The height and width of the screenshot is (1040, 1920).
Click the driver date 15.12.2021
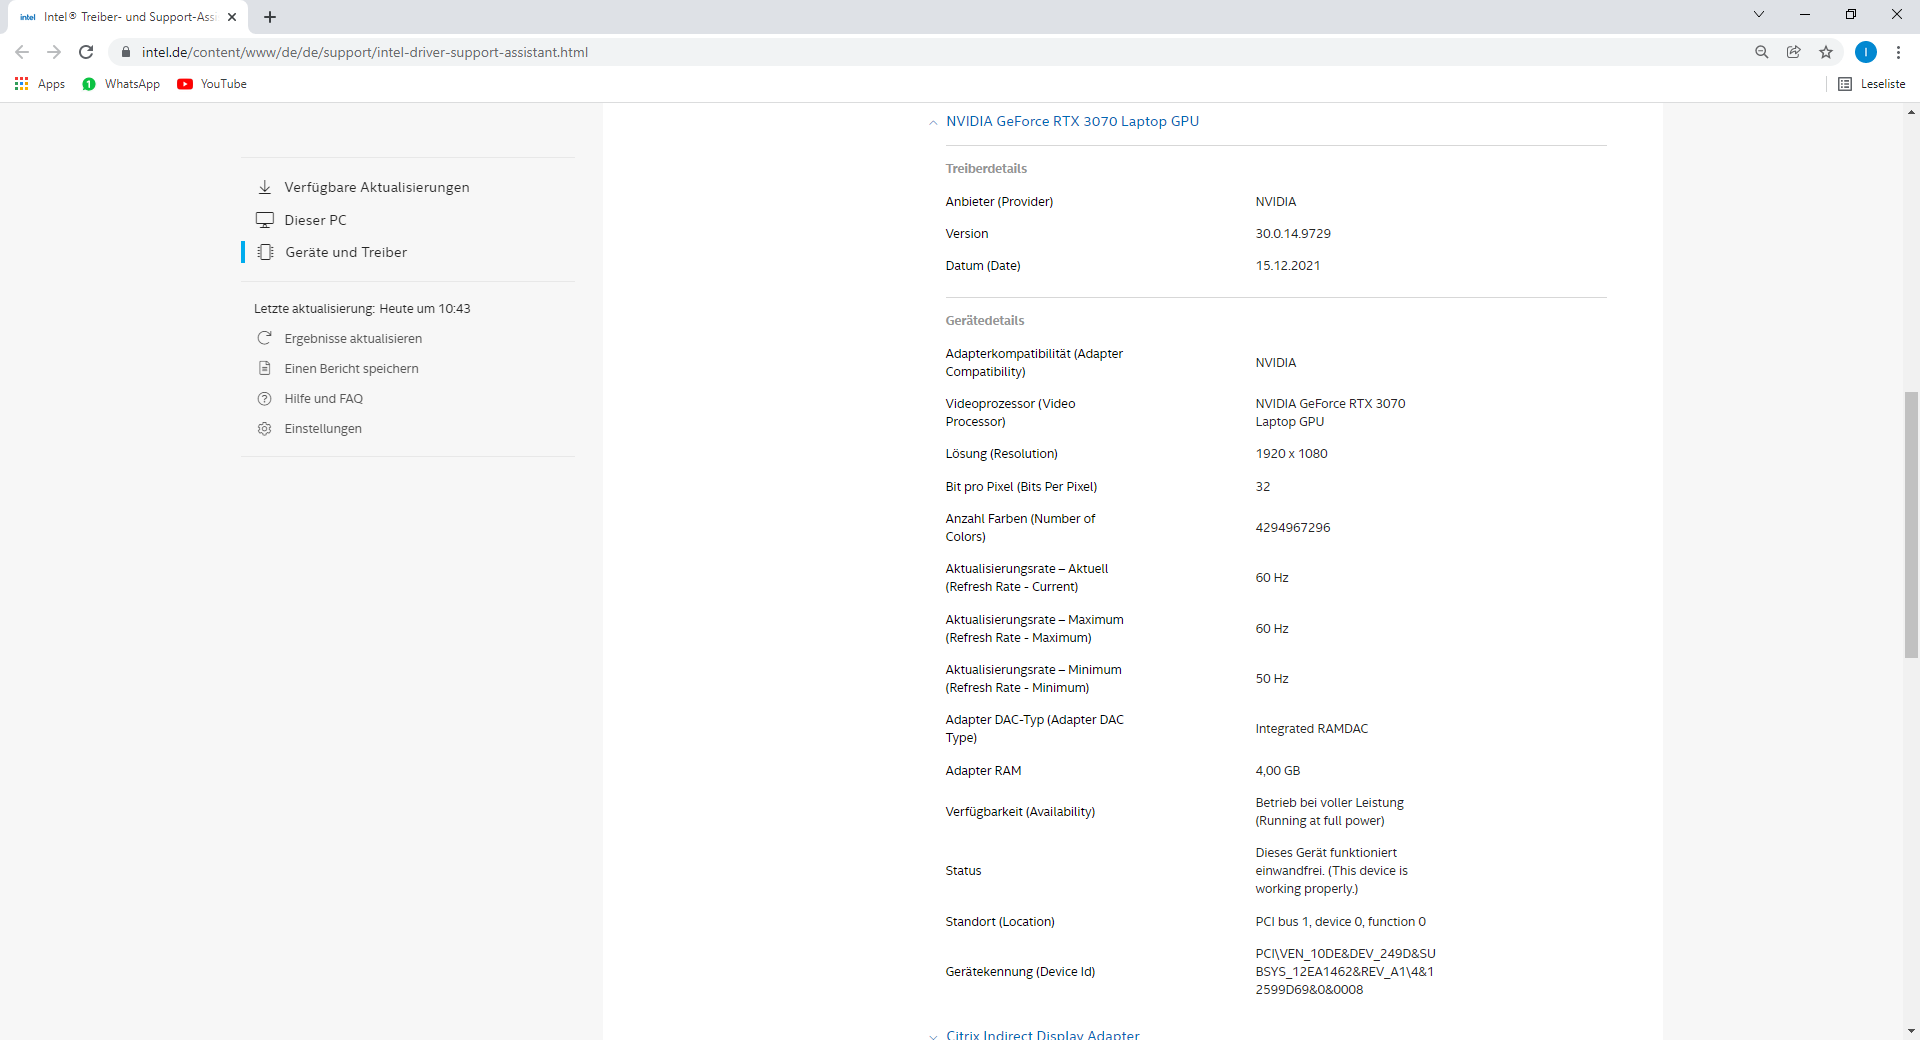tap(1288, 266)
